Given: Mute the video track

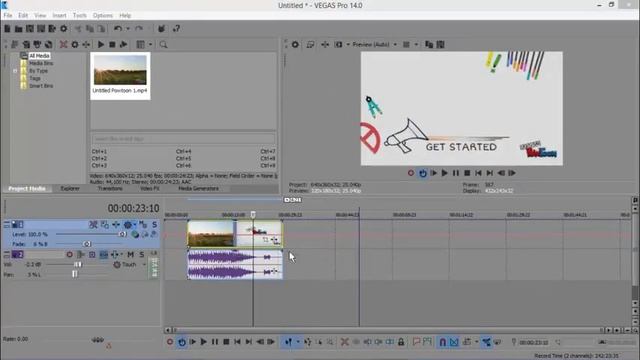Looking at the screenshot, I should click(143, 224).
